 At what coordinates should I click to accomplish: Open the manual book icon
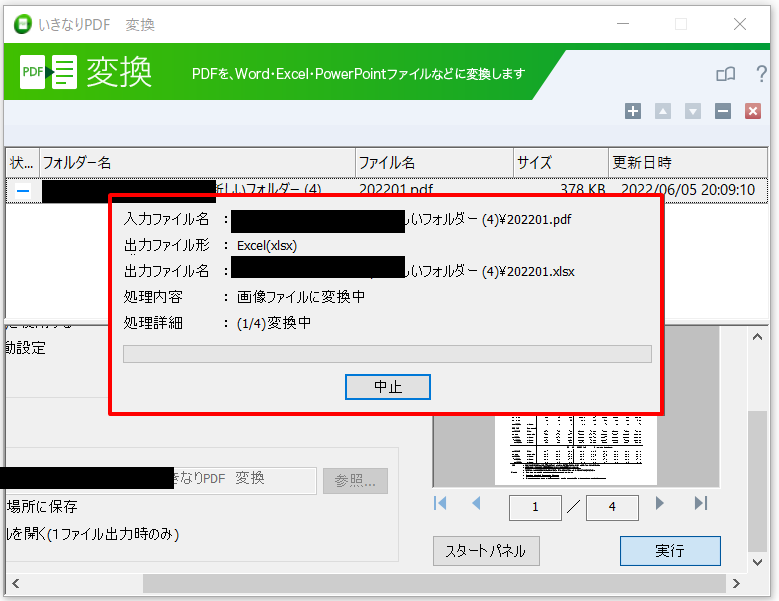pos(726,75)
